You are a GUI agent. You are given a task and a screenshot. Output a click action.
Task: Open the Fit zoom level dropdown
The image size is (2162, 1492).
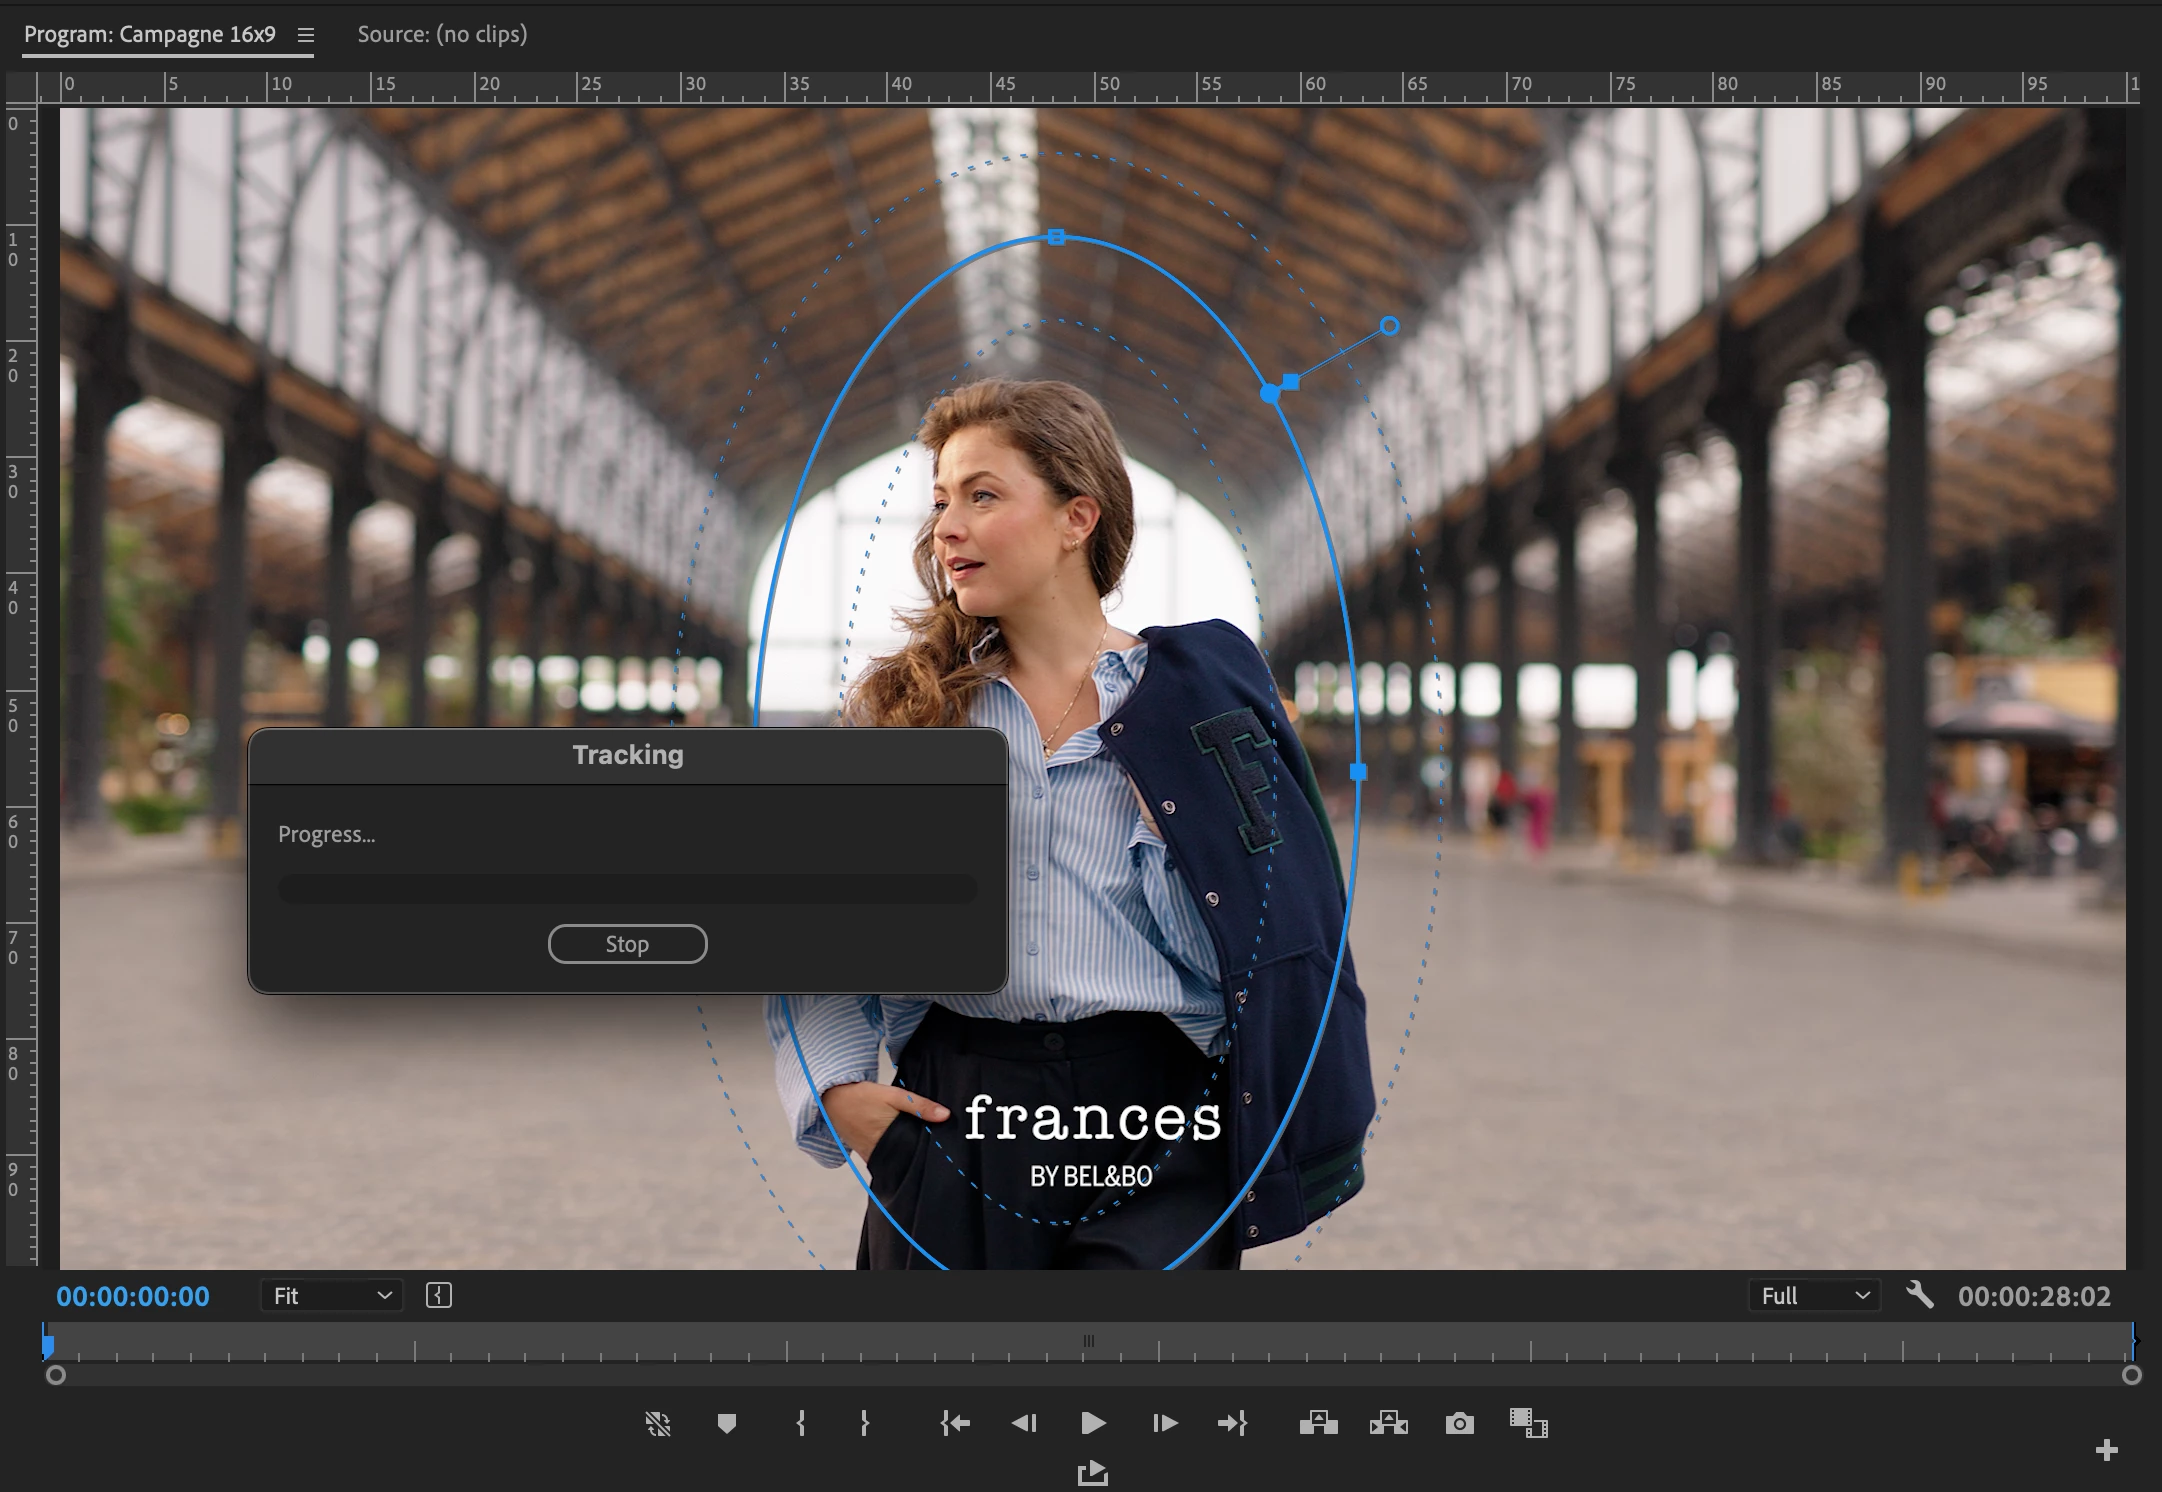(332, 1296)
